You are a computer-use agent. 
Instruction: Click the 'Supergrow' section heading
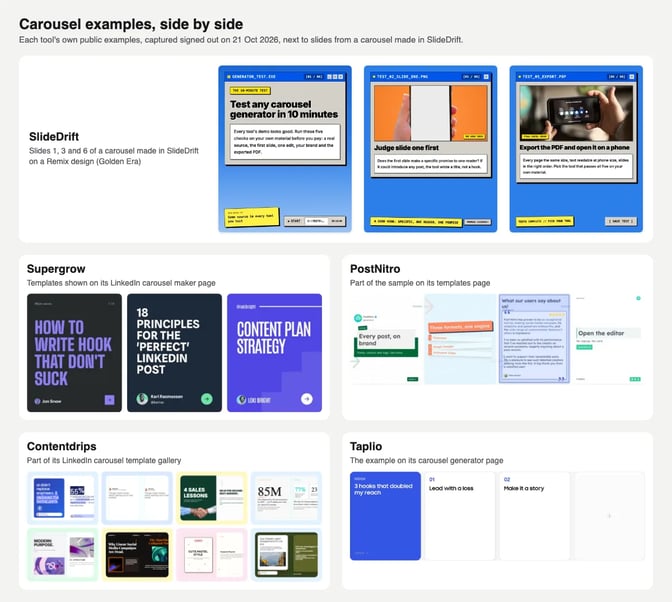(56, 269)
